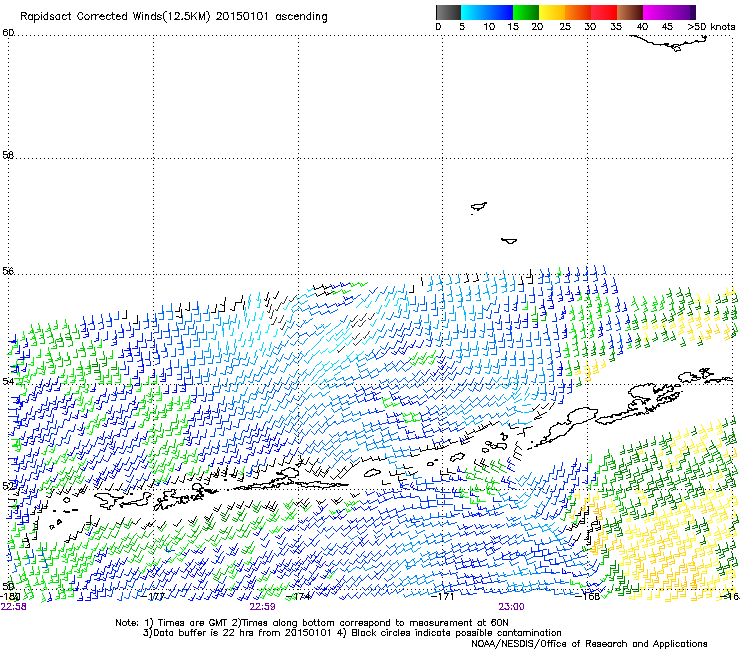Click the yellow 20-25 knots color band
The width and height of the screenshot is (740, 650).
[552, 12]
